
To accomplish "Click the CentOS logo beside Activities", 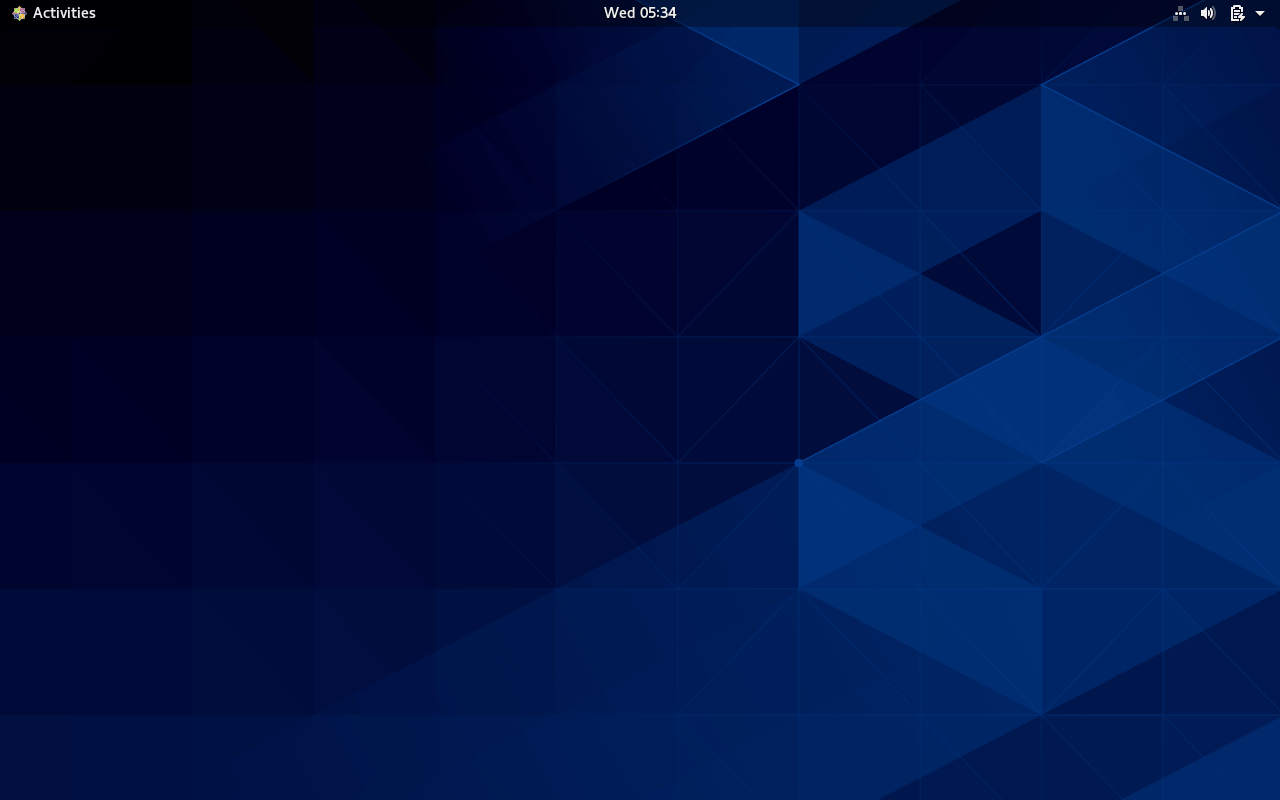I will pyautogui.click(x=18, y=13).
